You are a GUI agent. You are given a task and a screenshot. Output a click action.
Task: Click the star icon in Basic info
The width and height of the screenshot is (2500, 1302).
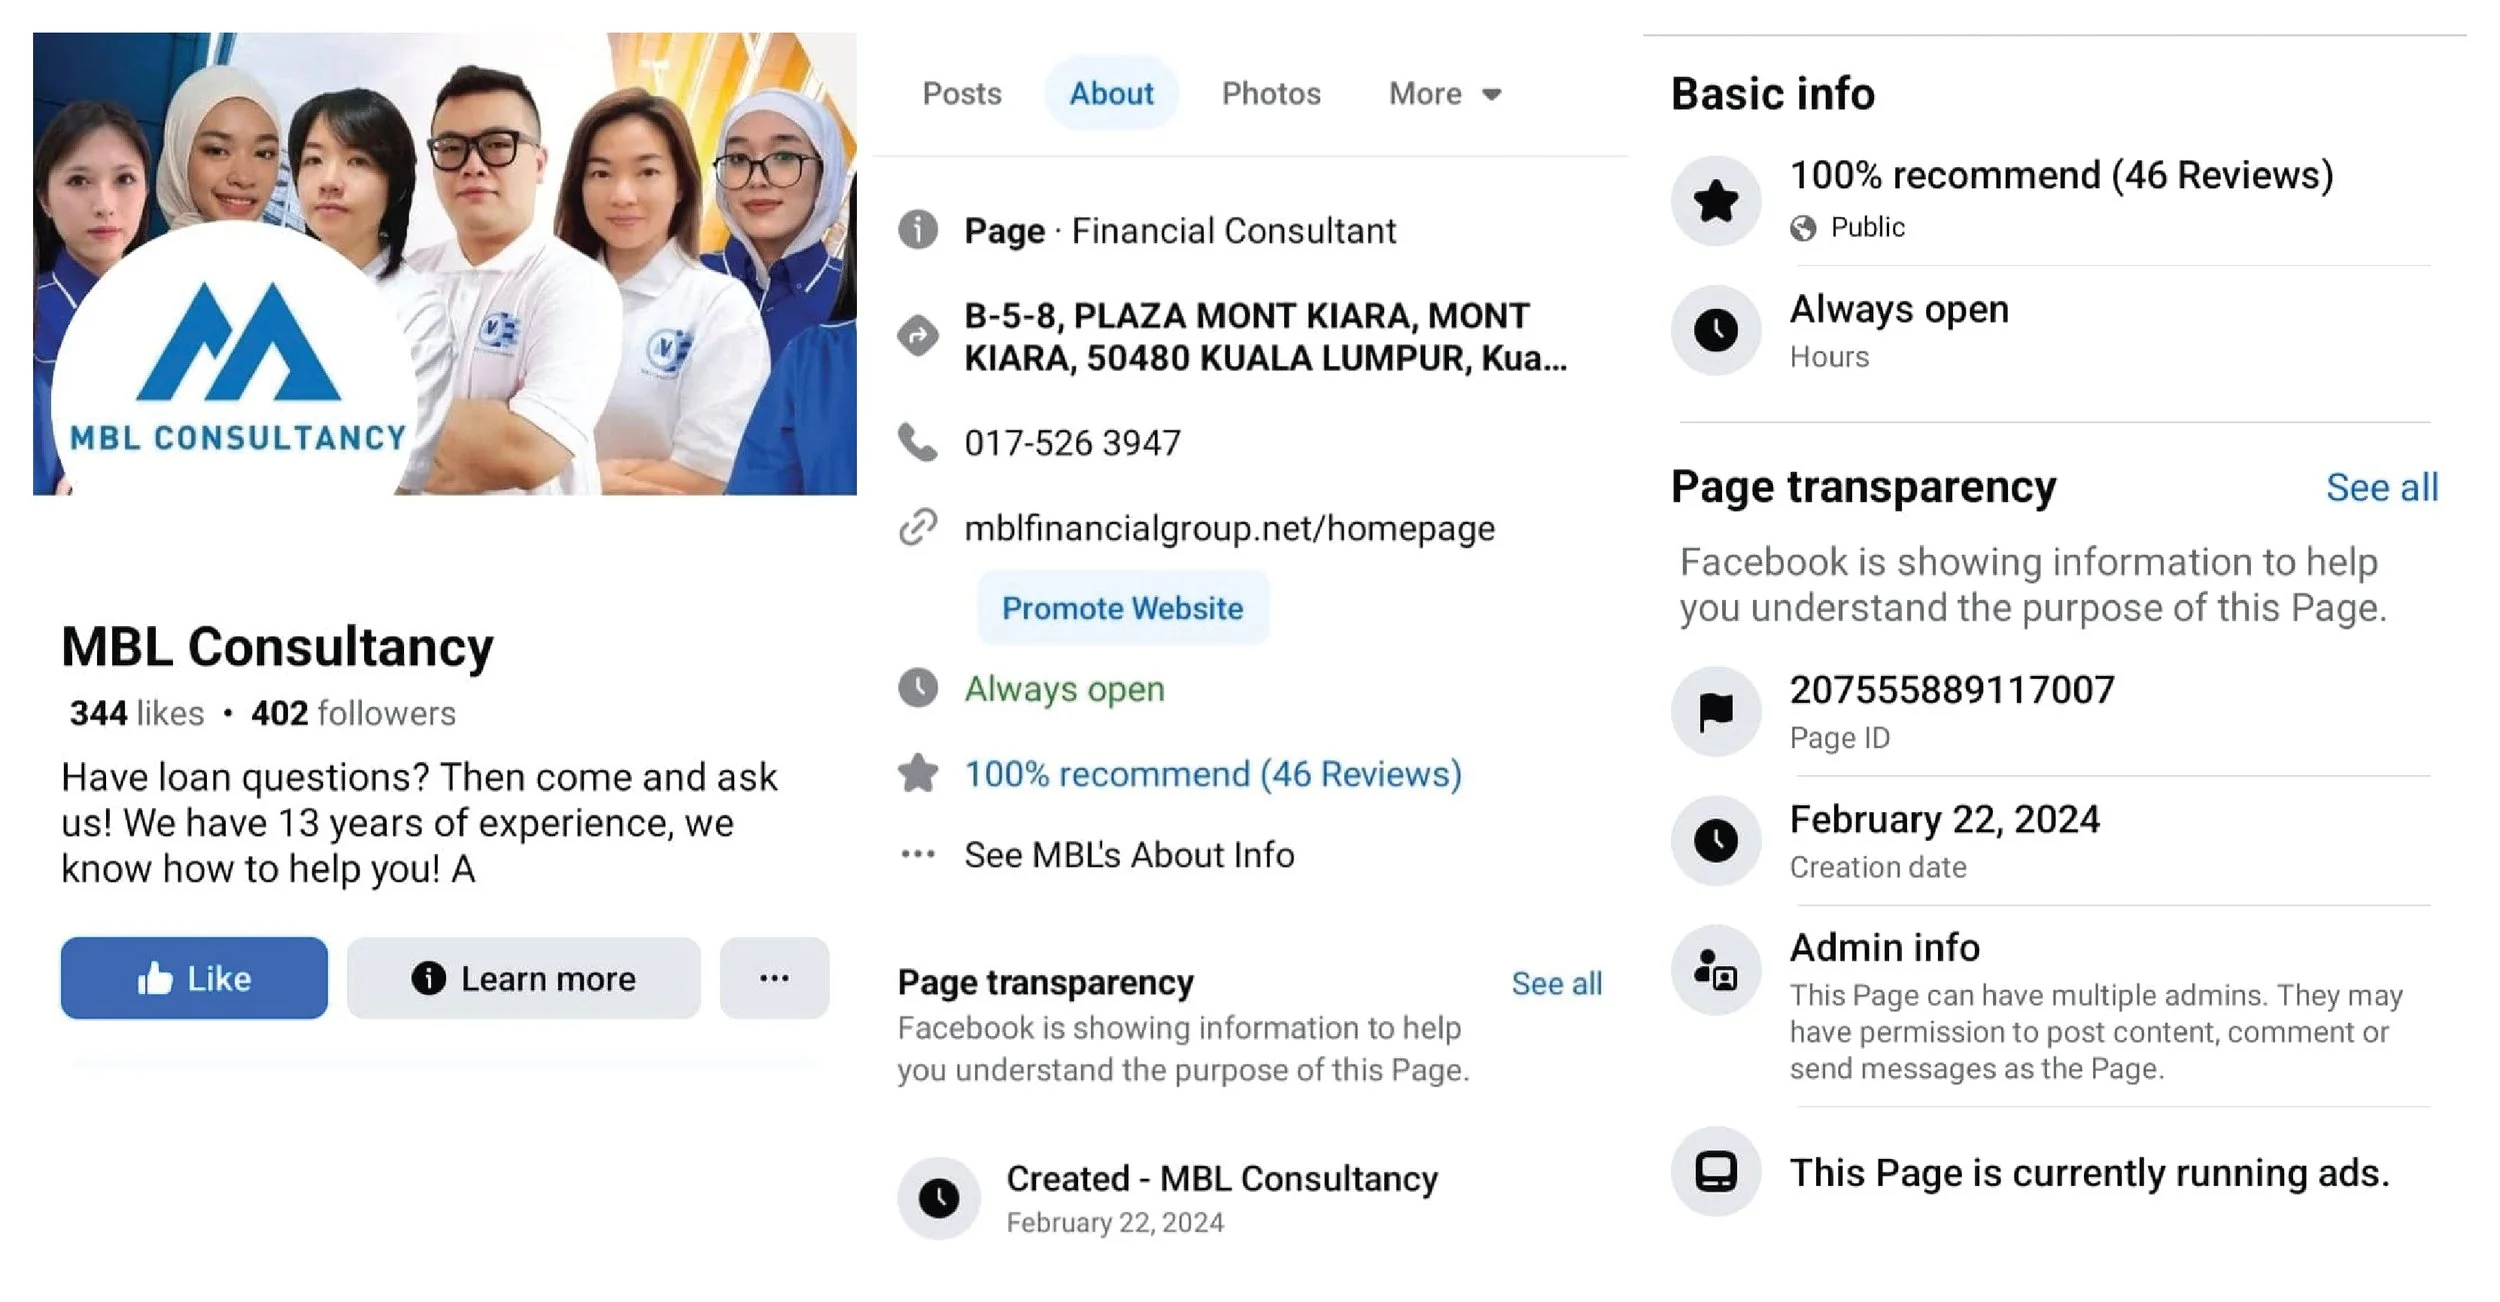pyautogui.click(x=1715, y=200)
